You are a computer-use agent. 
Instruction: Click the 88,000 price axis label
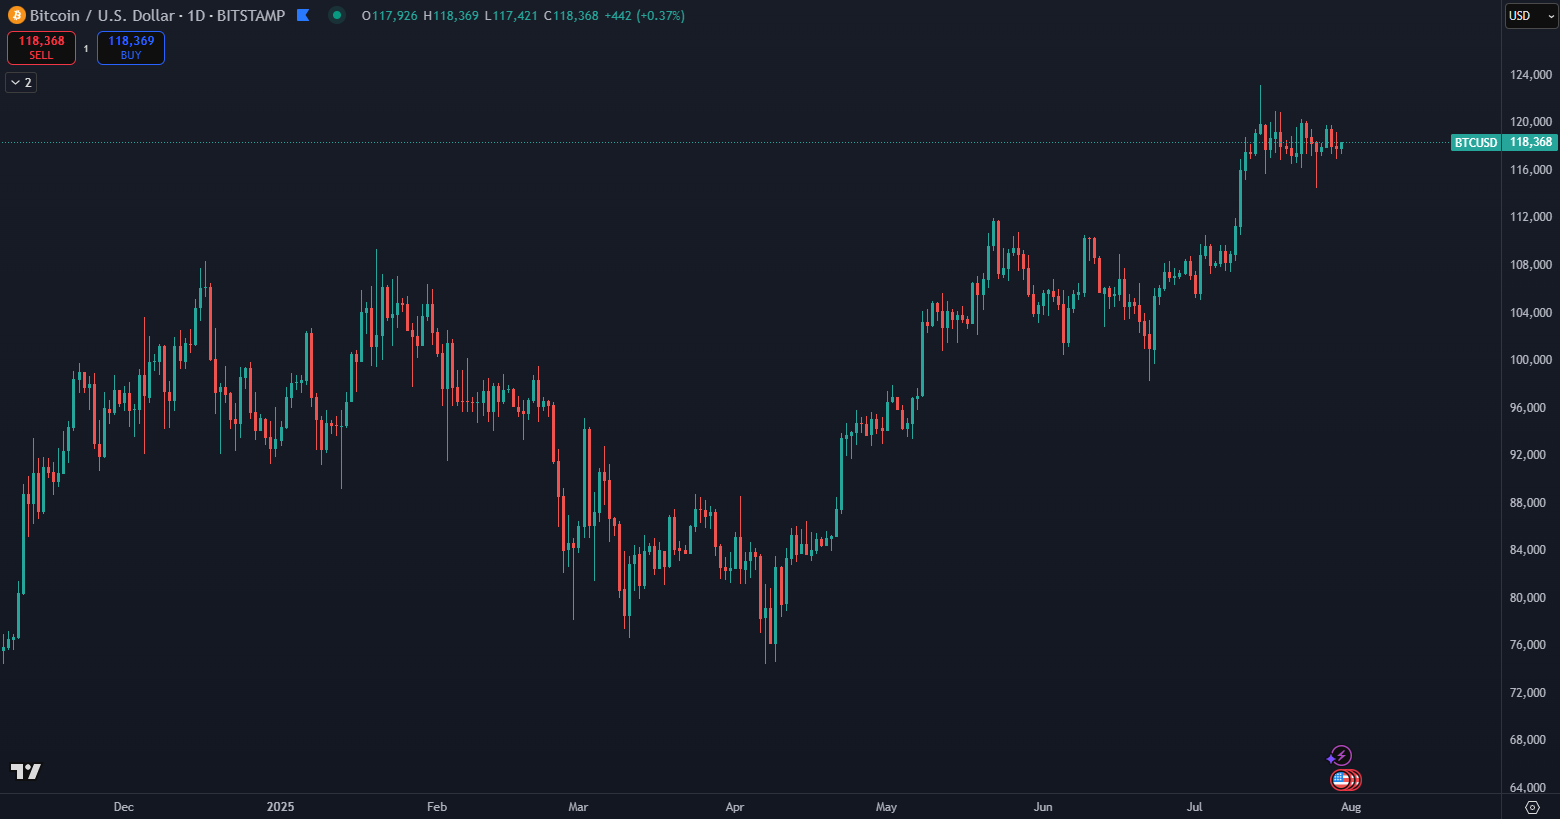1528,503
